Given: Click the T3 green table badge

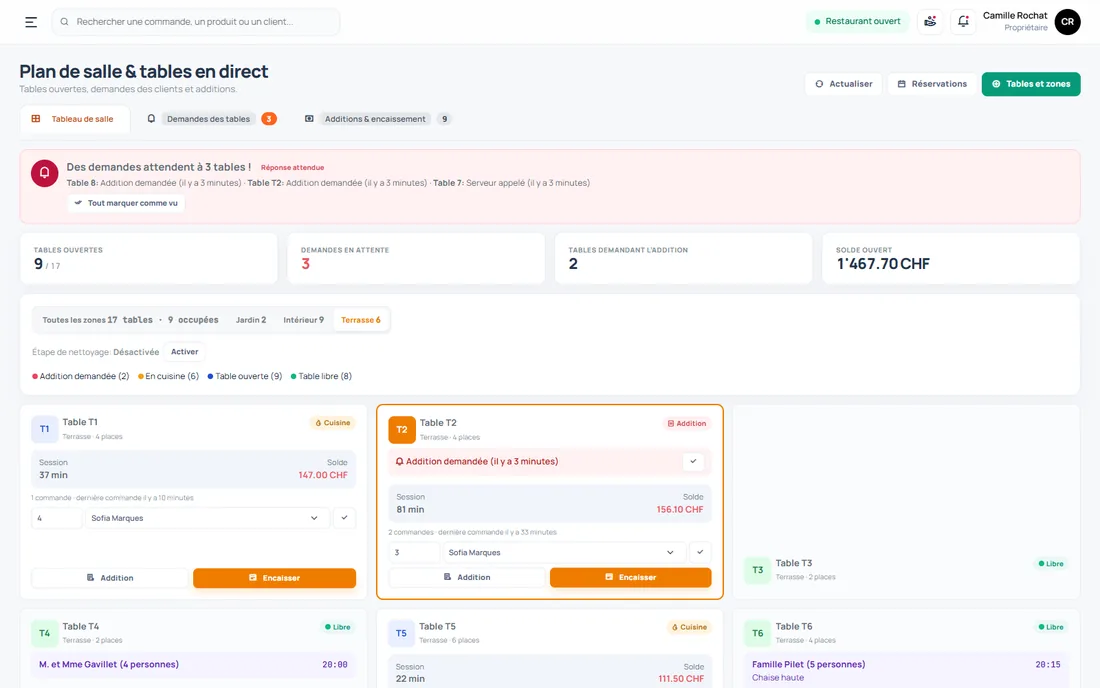Looking at the screenshot, I should point(758,569).
